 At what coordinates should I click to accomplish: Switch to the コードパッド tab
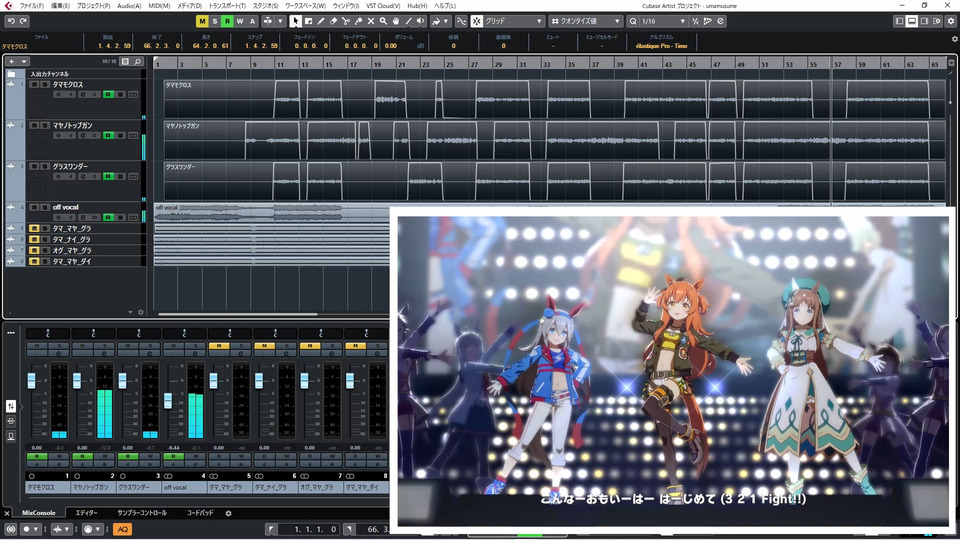[x=200, y=513]
